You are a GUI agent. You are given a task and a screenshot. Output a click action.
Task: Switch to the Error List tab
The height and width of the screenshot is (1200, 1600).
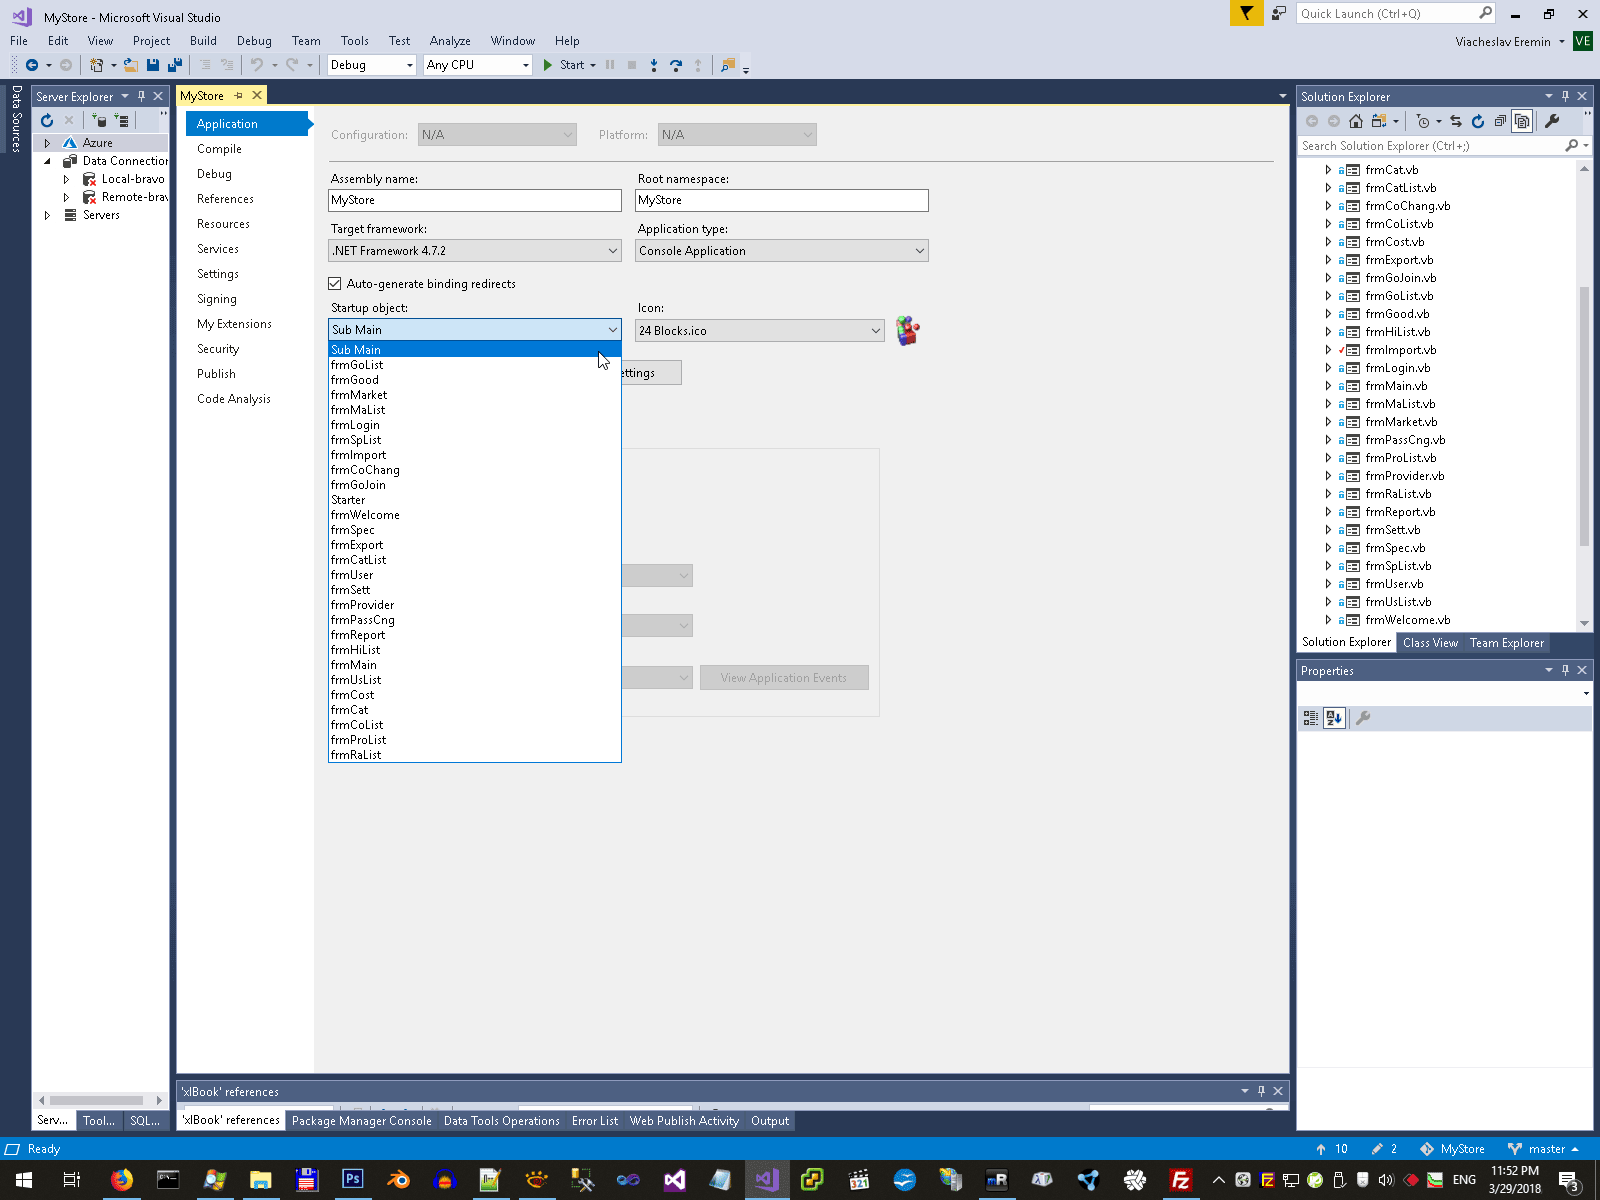(x=595, y=1121)
